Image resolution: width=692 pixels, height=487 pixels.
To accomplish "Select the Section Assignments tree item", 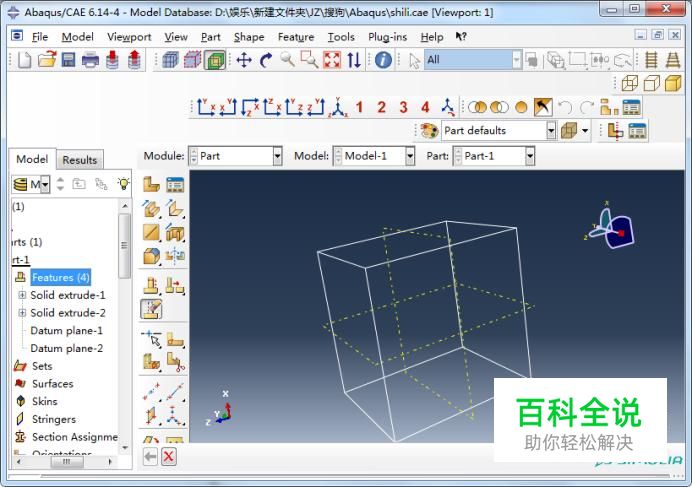I will pyautogui.click(x=75, y=437).
